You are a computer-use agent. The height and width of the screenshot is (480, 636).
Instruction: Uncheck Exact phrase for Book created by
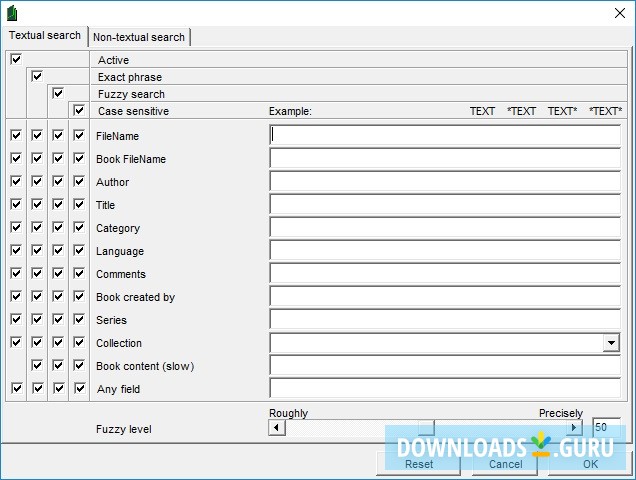click(37, 297)
